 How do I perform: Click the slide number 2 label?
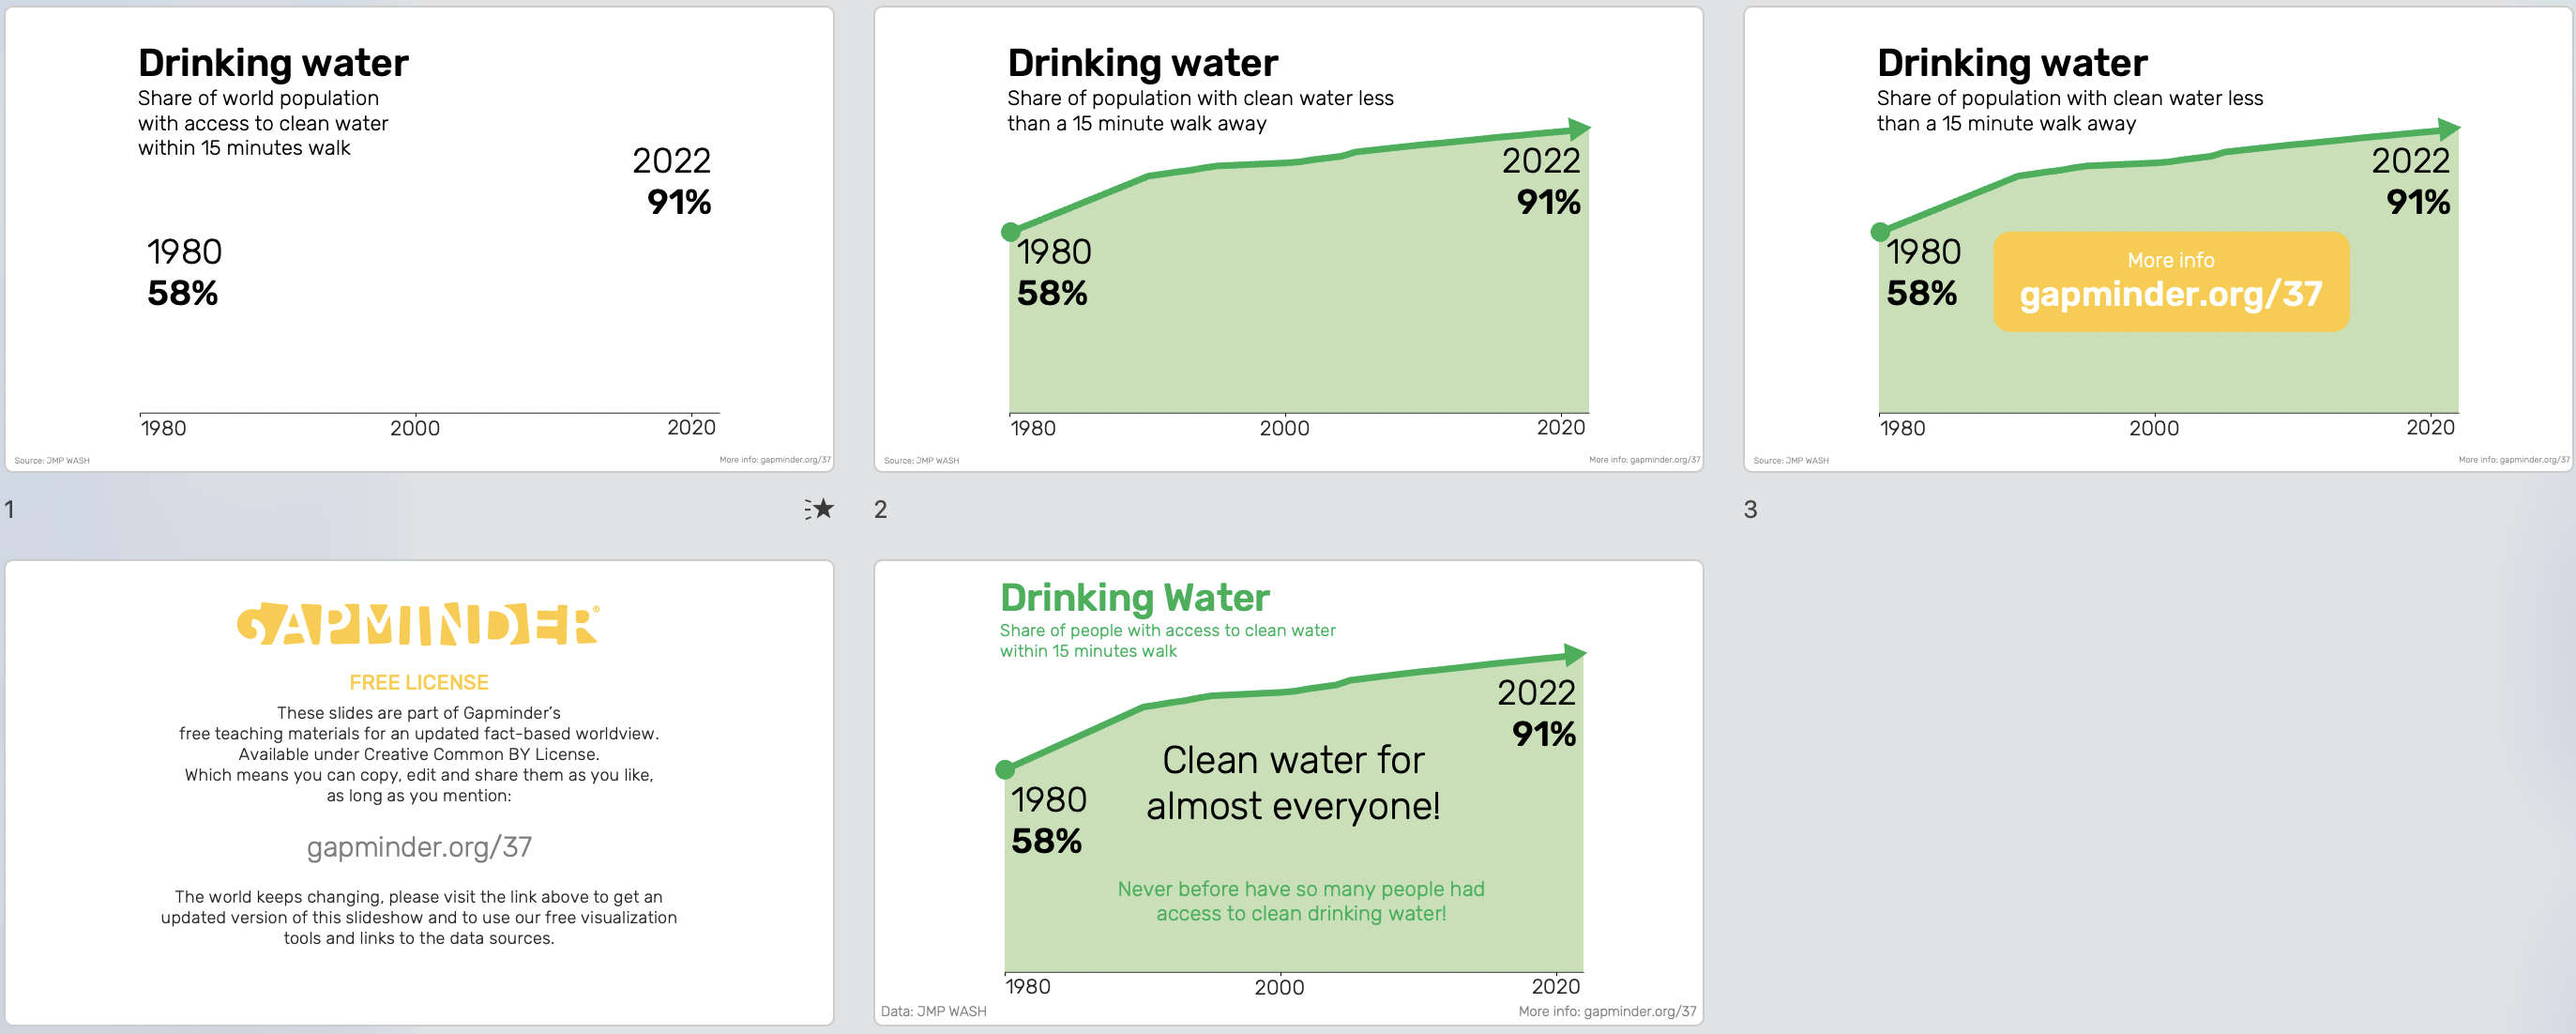tap(880, 509)
